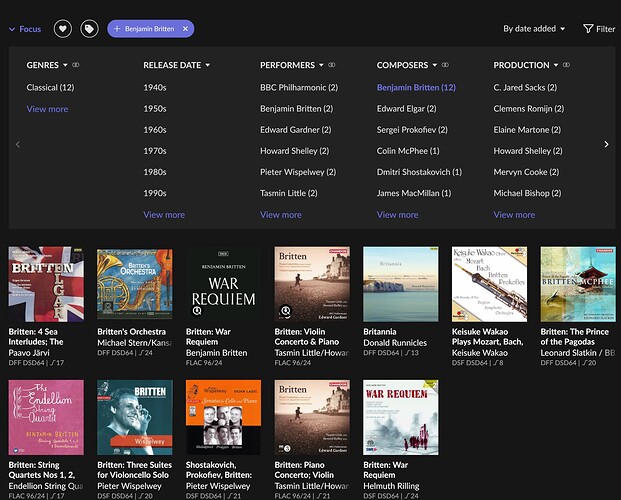621x500 pixels.
Task: Filter by the 1960s decade
Action: 155,130
